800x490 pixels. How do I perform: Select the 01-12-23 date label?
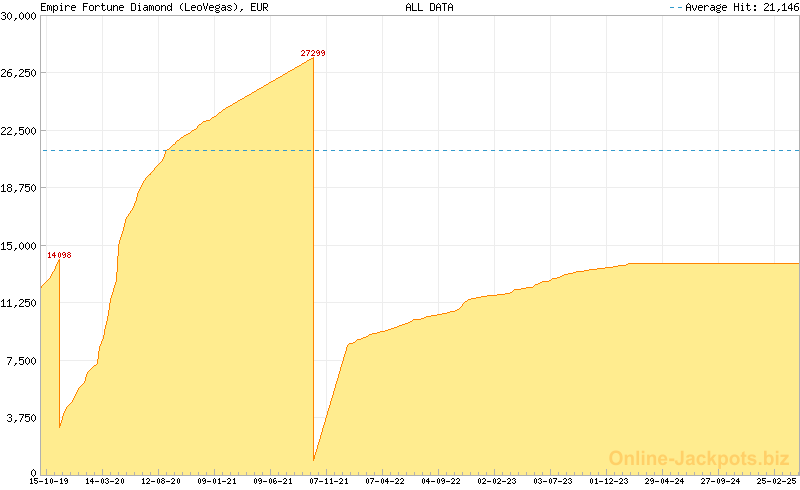point(609,481)
